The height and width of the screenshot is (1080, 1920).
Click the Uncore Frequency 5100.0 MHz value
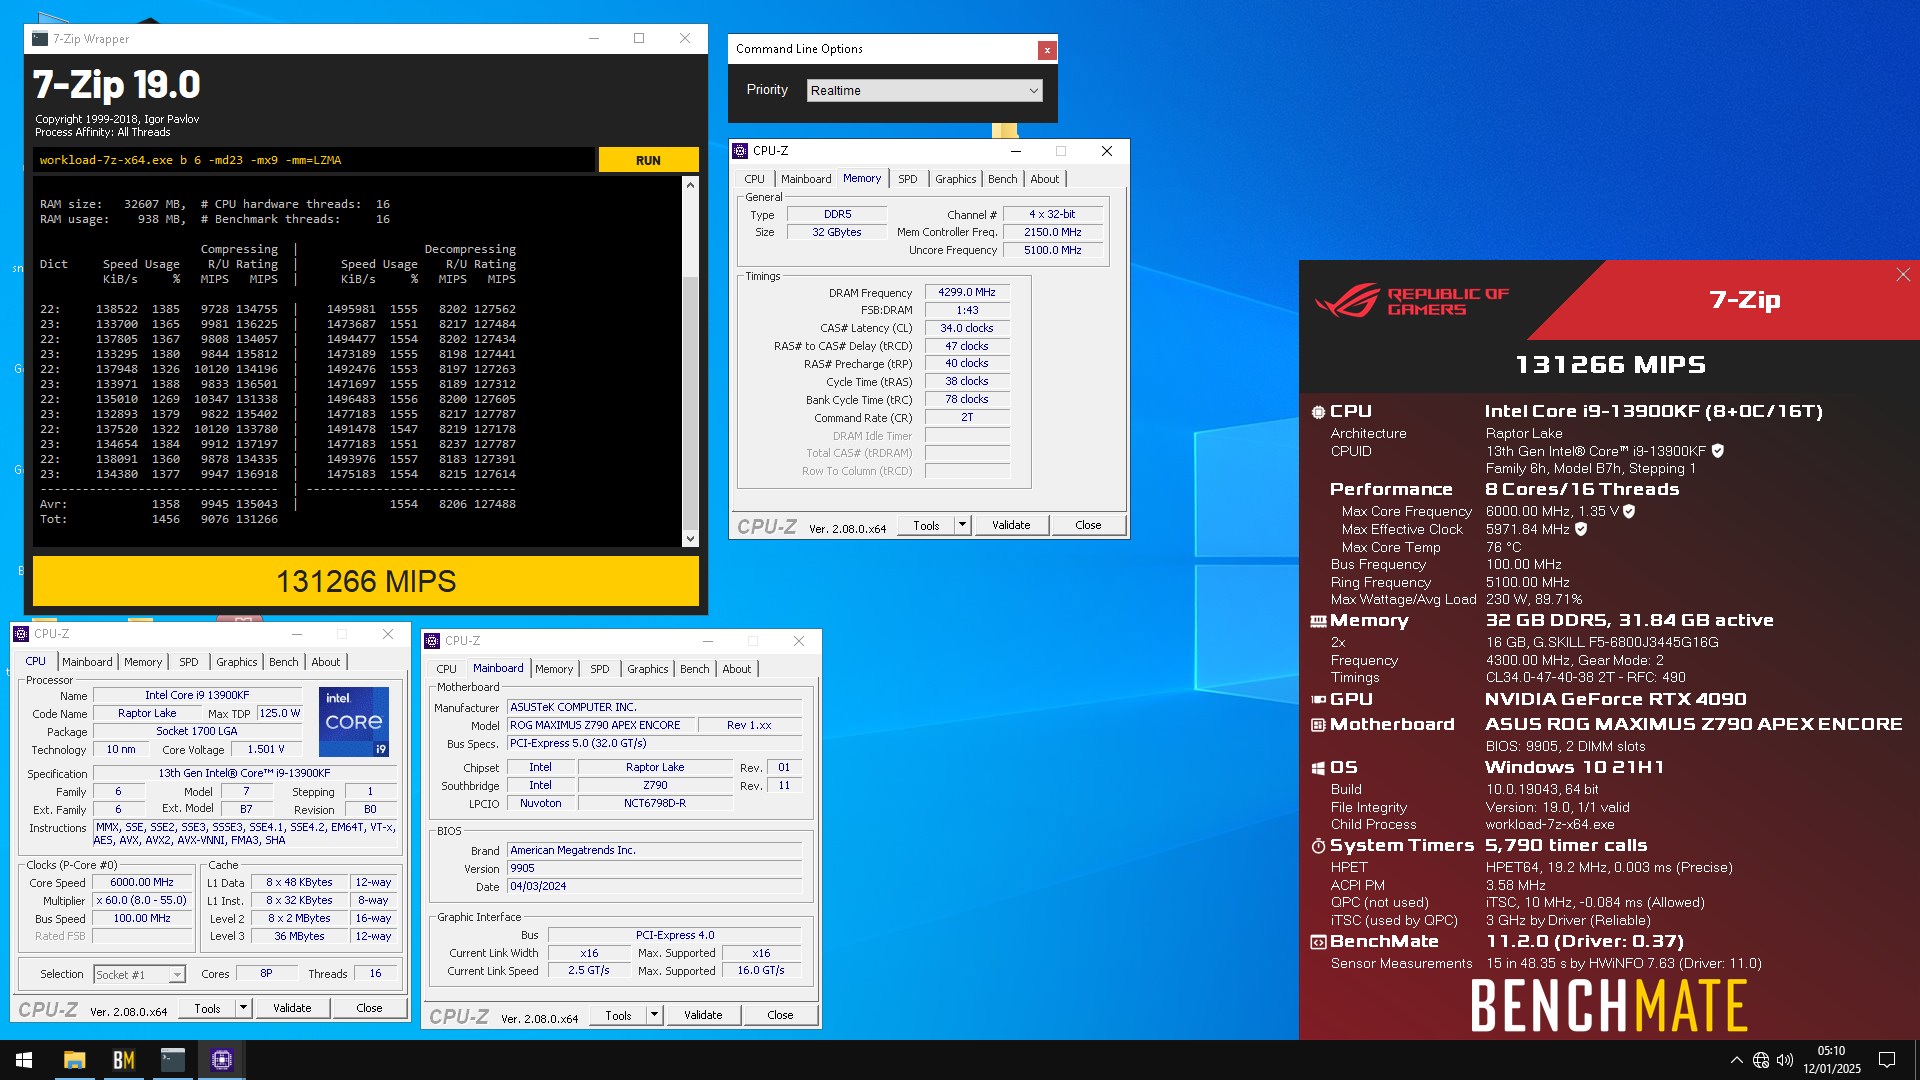(1052, 250)
